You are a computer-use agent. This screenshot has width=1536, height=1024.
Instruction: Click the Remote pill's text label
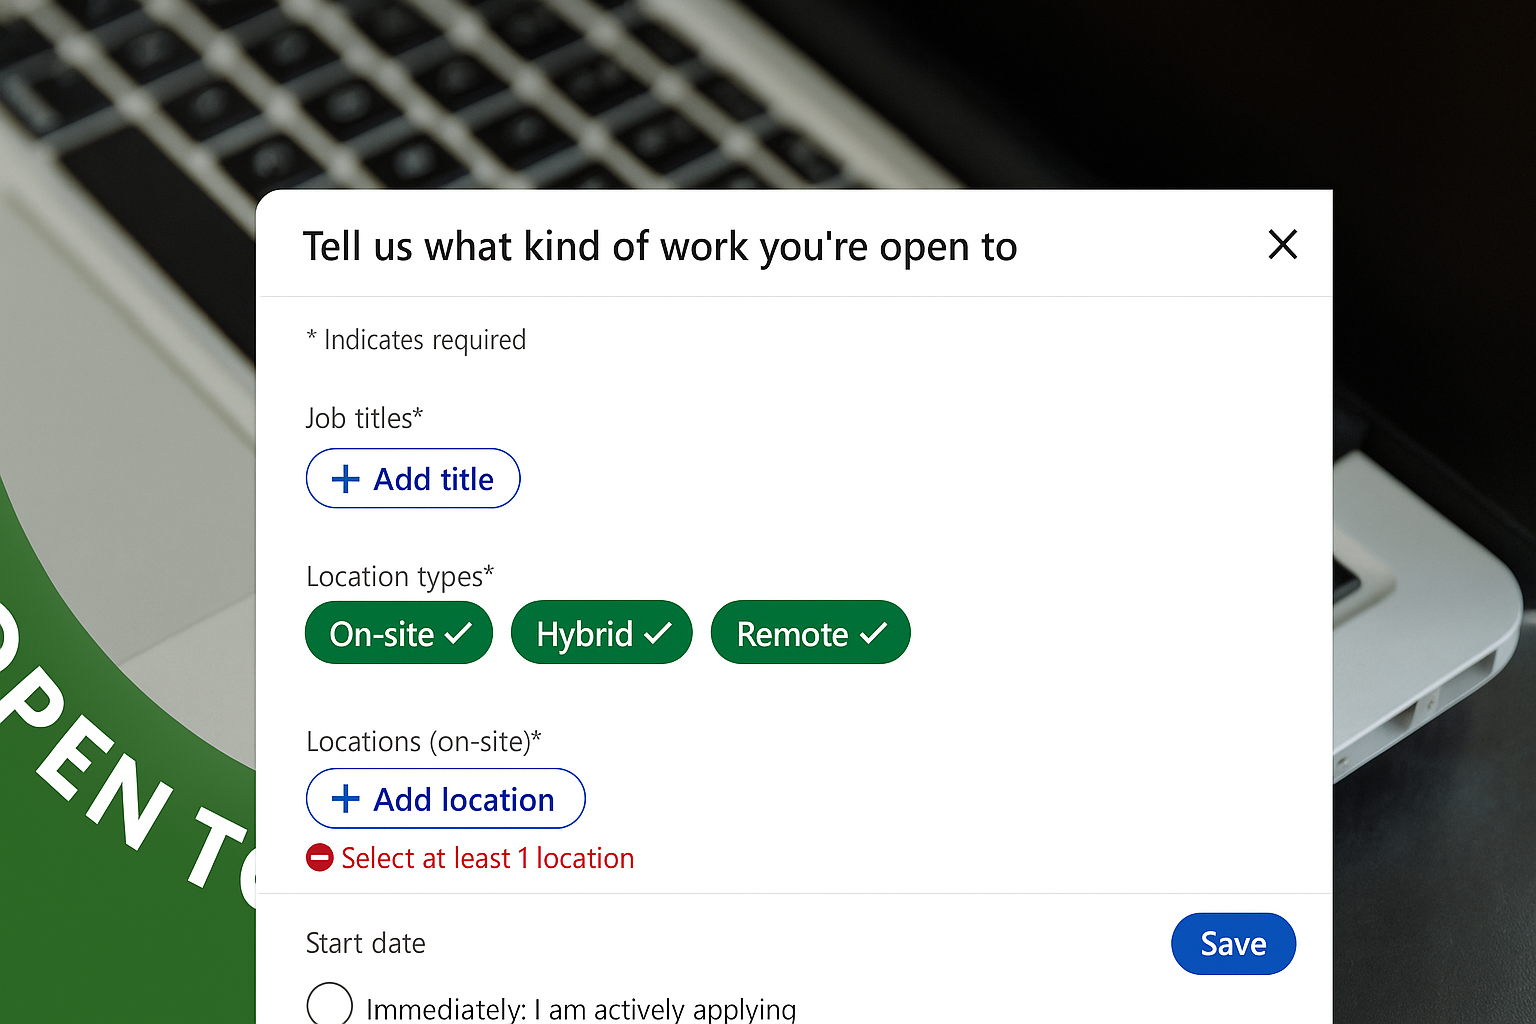click(793, 632)
